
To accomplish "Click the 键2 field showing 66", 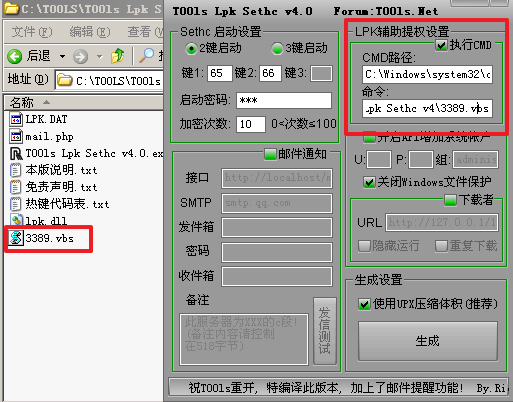I will 270,73.
